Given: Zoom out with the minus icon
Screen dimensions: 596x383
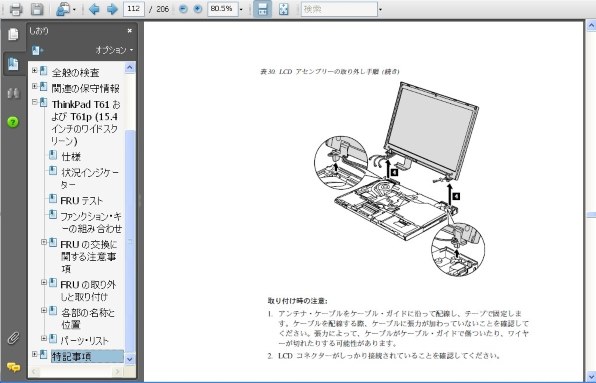Looking at the screenshot, I should (x=183, y=9).
